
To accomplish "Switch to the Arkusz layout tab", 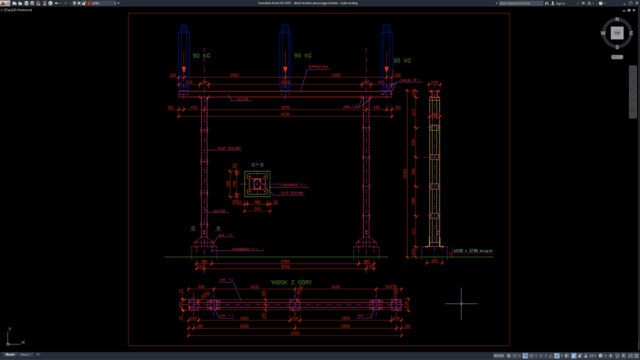I will [26, 355].
